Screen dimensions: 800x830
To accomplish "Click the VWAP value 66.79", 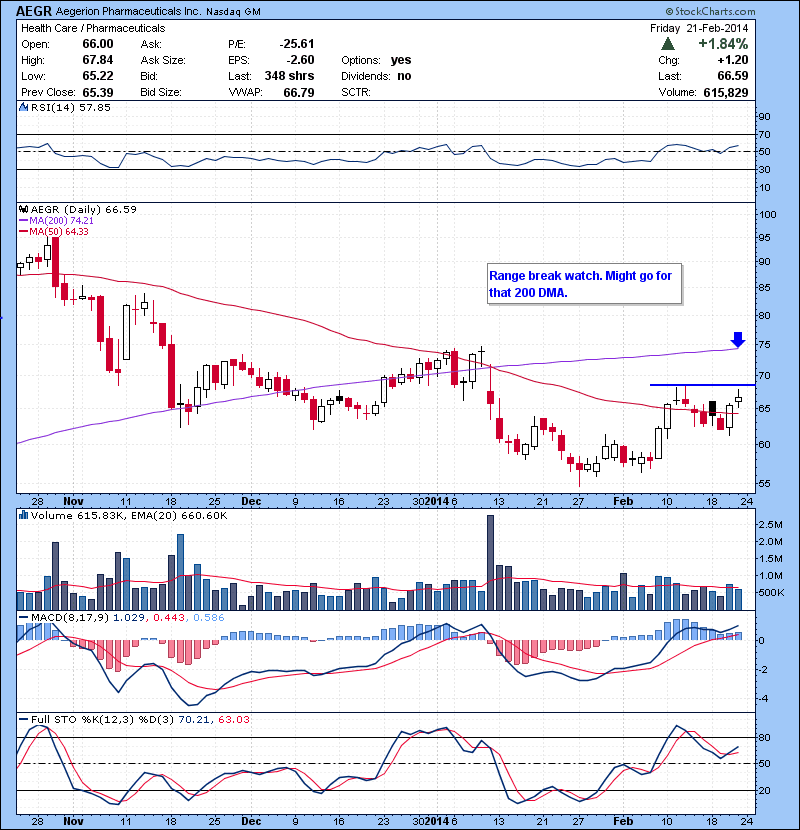I will [299, 93].
